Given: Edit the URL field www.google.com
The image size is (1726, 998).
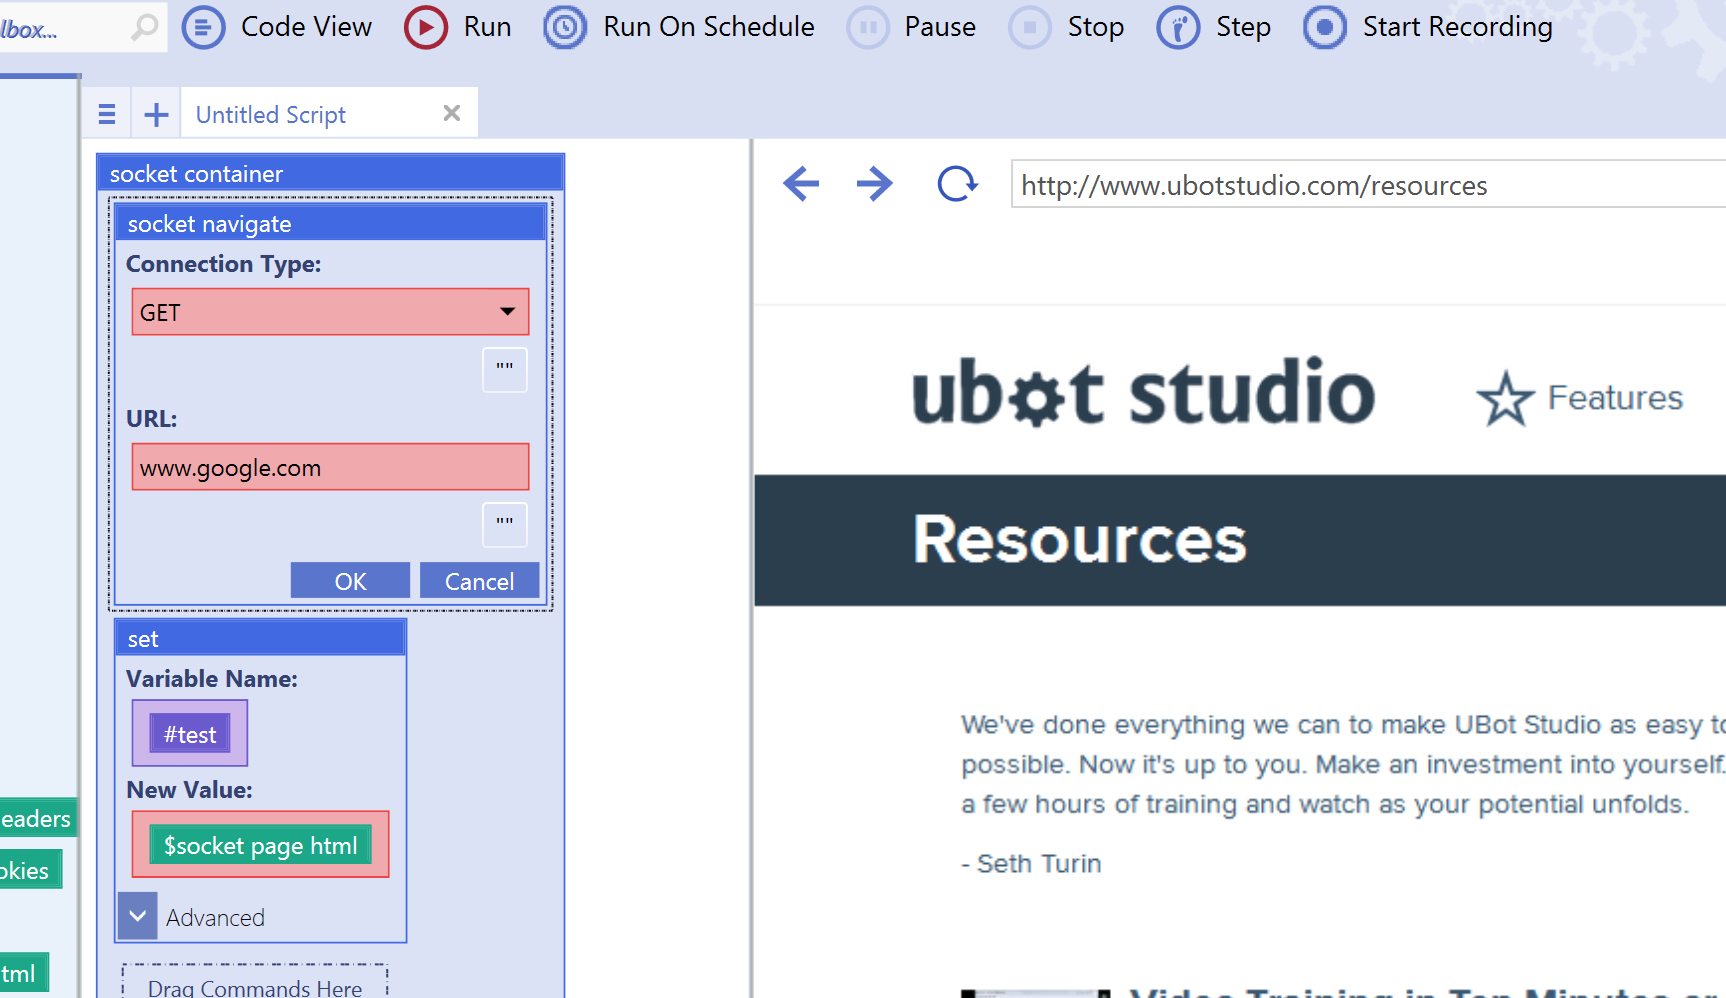Looking at the screenshot, I should 330,467.
